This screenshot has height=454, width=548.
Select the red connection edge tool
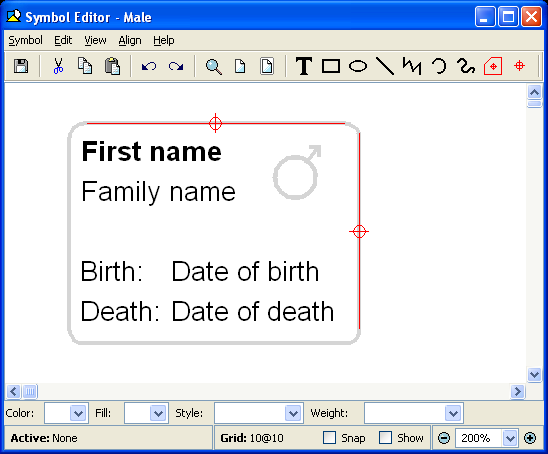click(493, 66)
